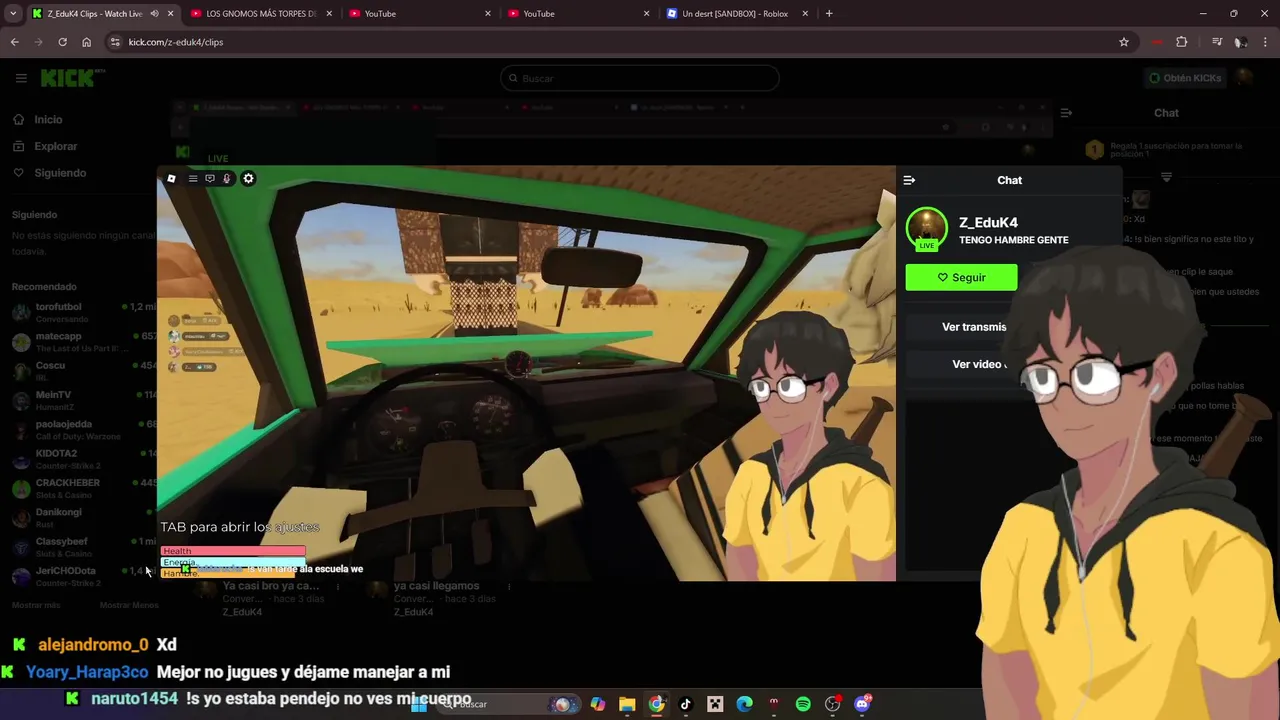
Task: Open Siguiendo in sidebar
Action: [60, 173]
